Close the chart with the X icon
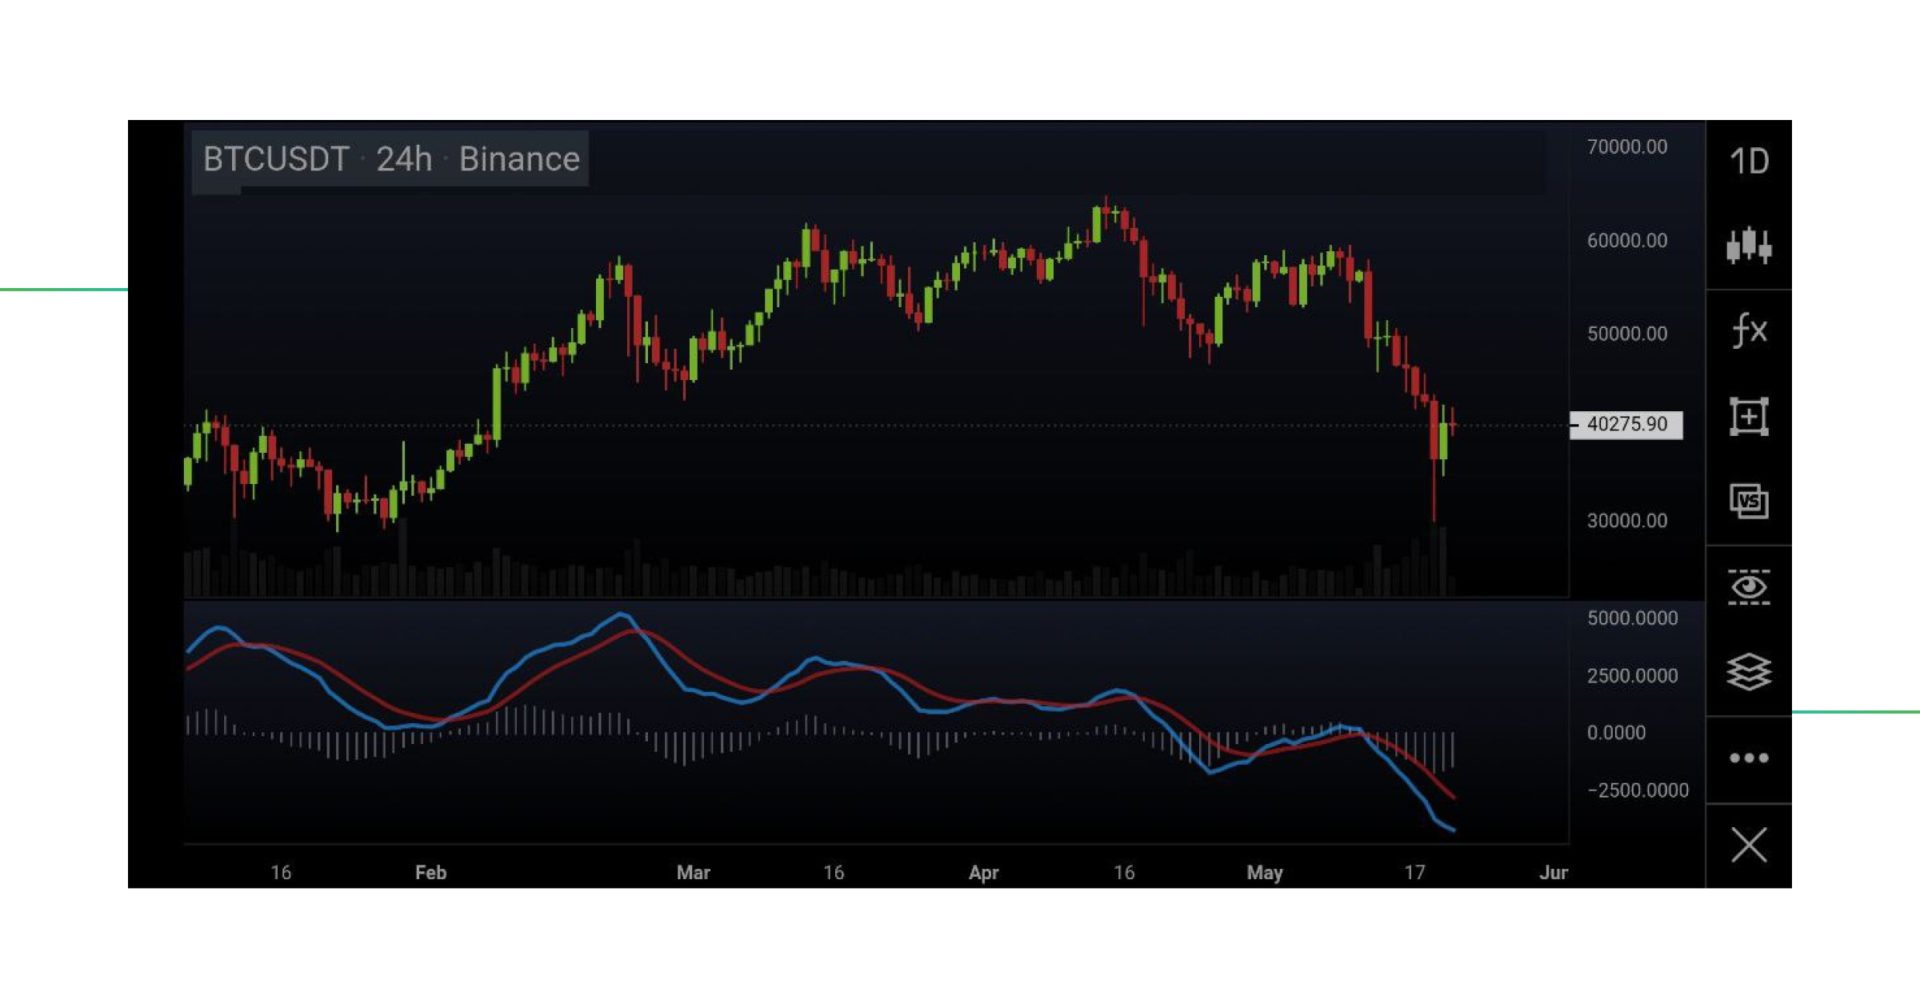This screenshot has width=1920, height=1008. coord(1748,845)
